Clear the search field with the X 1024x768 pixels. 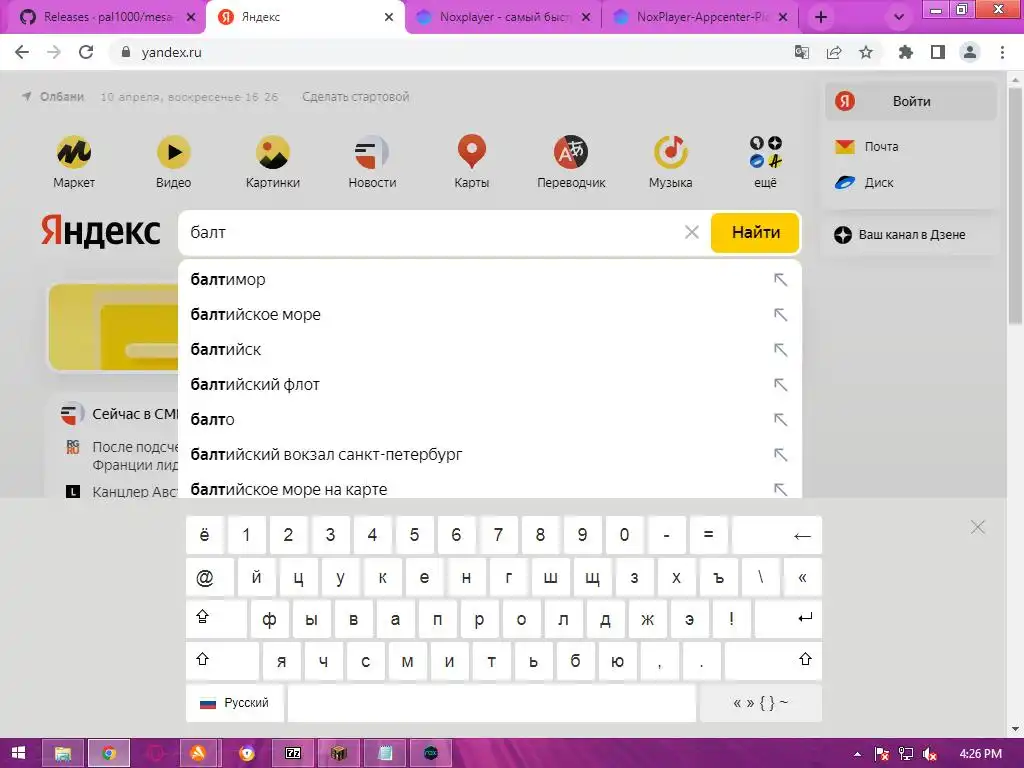point(692,232)
